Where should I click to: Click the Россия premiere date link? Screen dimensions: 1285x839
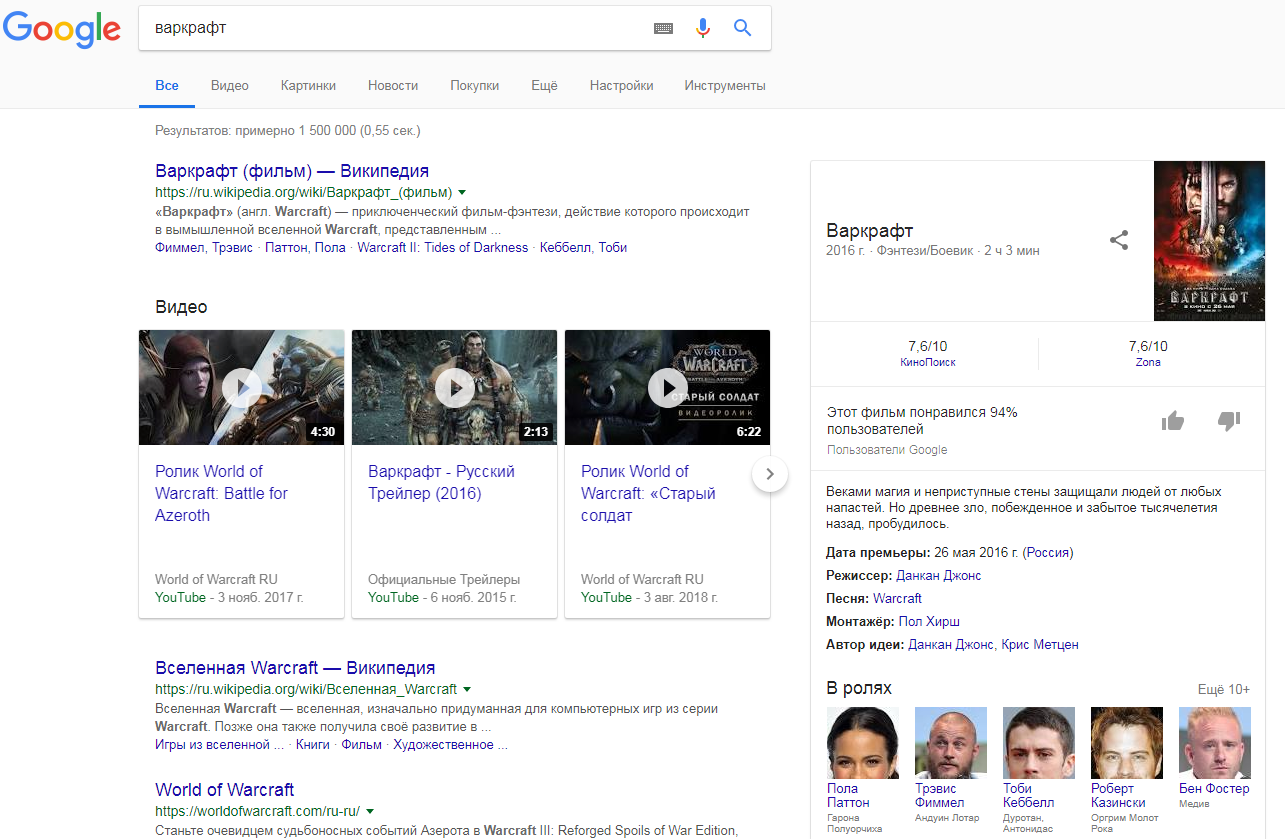coord(1048,553)
